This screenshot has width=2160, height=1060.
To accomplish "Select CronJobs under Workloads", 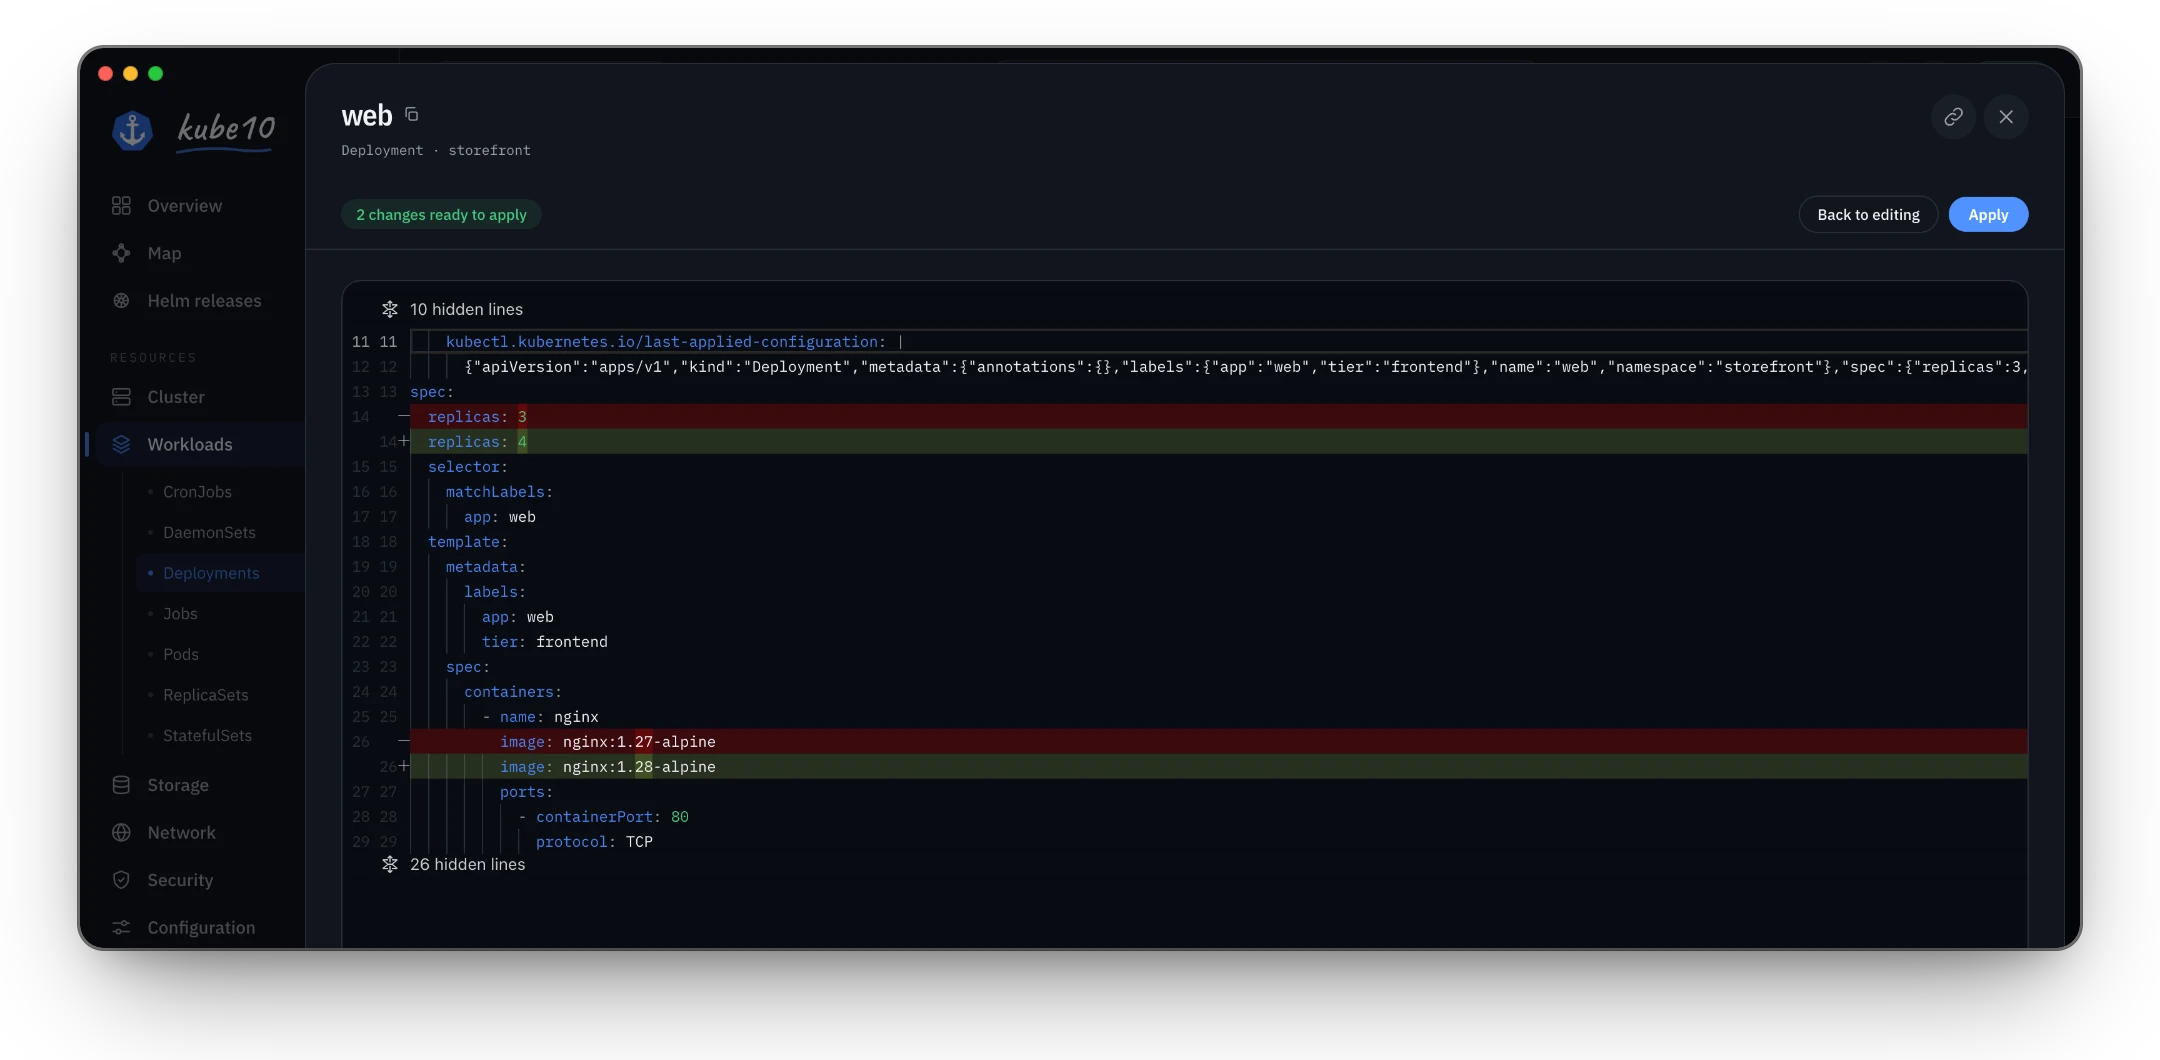I will click(x=197, y=492).
